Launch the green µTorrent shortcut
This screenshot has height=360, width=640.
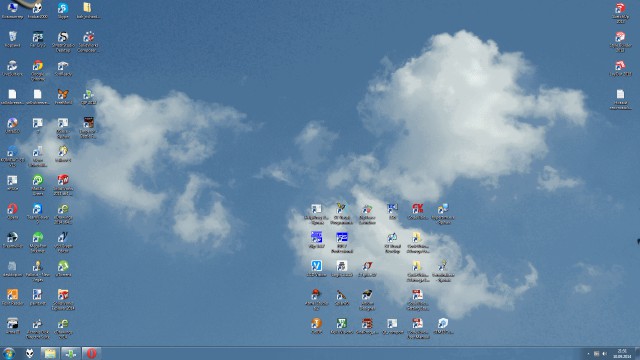click(x=63, y=268)
